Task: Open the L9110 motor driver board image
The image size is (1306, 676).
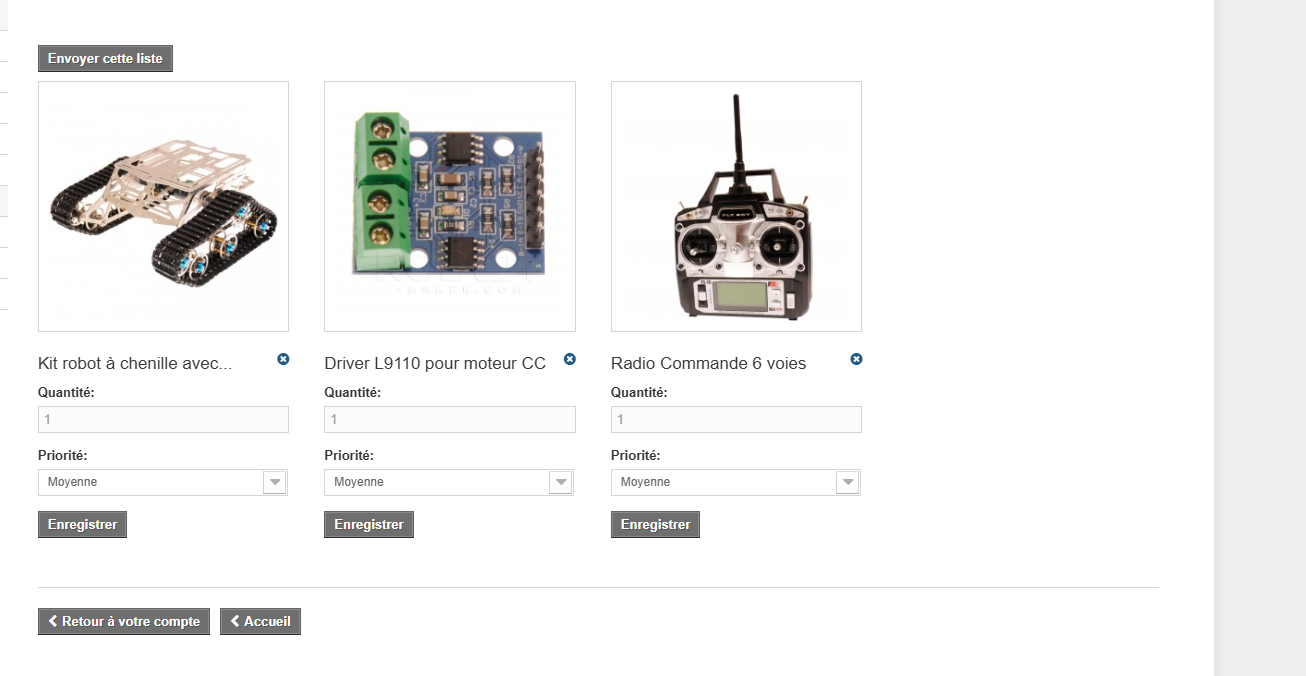Action: point(450,206)
